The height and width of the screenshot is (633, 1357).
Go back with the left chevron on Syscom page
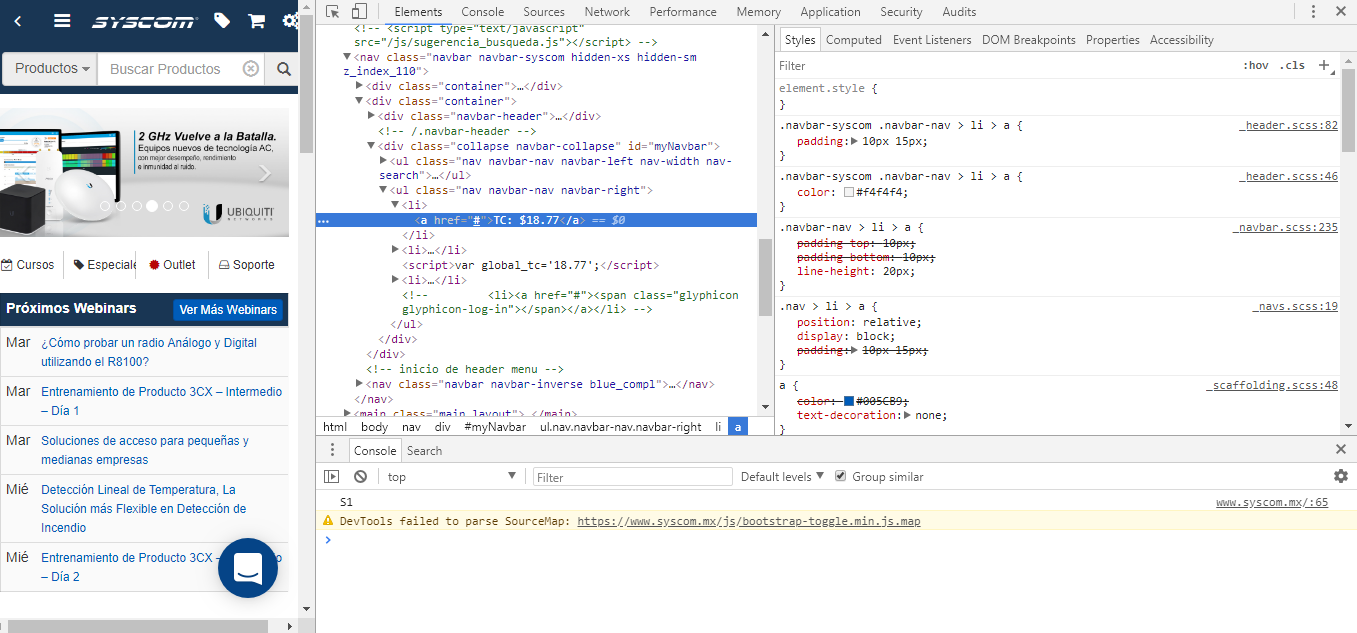[18, 20]
